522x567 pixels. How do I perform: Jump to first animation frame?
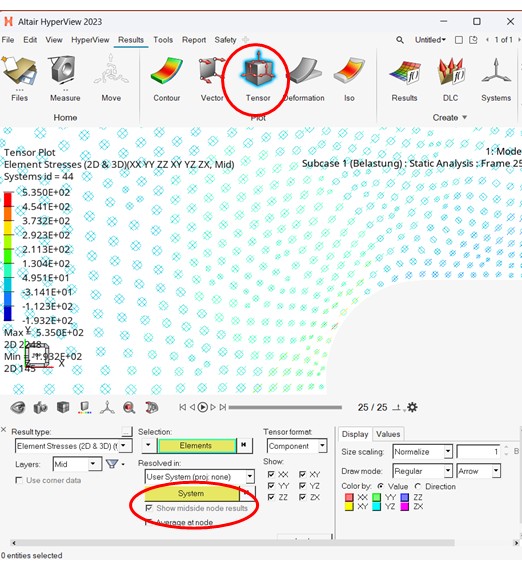click(x=183, y=407)
